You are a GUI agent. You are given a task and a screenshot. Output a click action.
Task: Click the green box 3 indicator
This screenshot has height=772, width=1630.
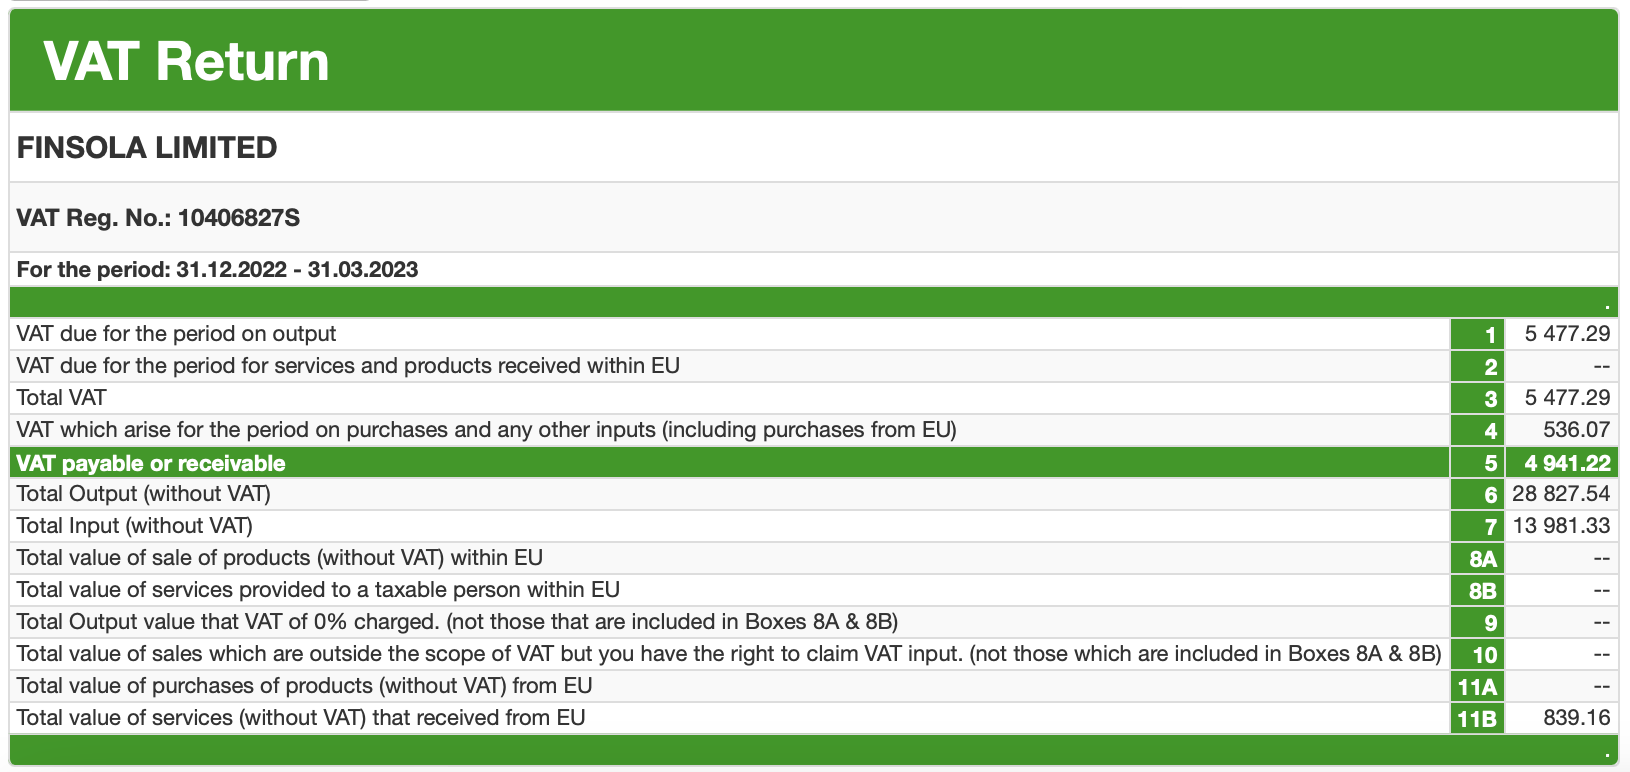1478,398
